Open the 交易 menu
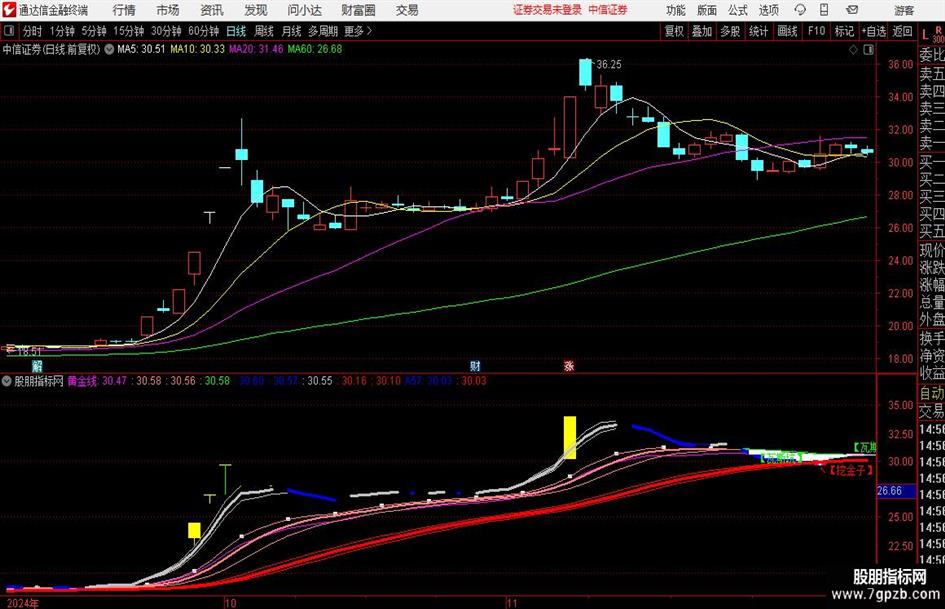Viewport: 945px width, 609px height. tap(407, 10)
